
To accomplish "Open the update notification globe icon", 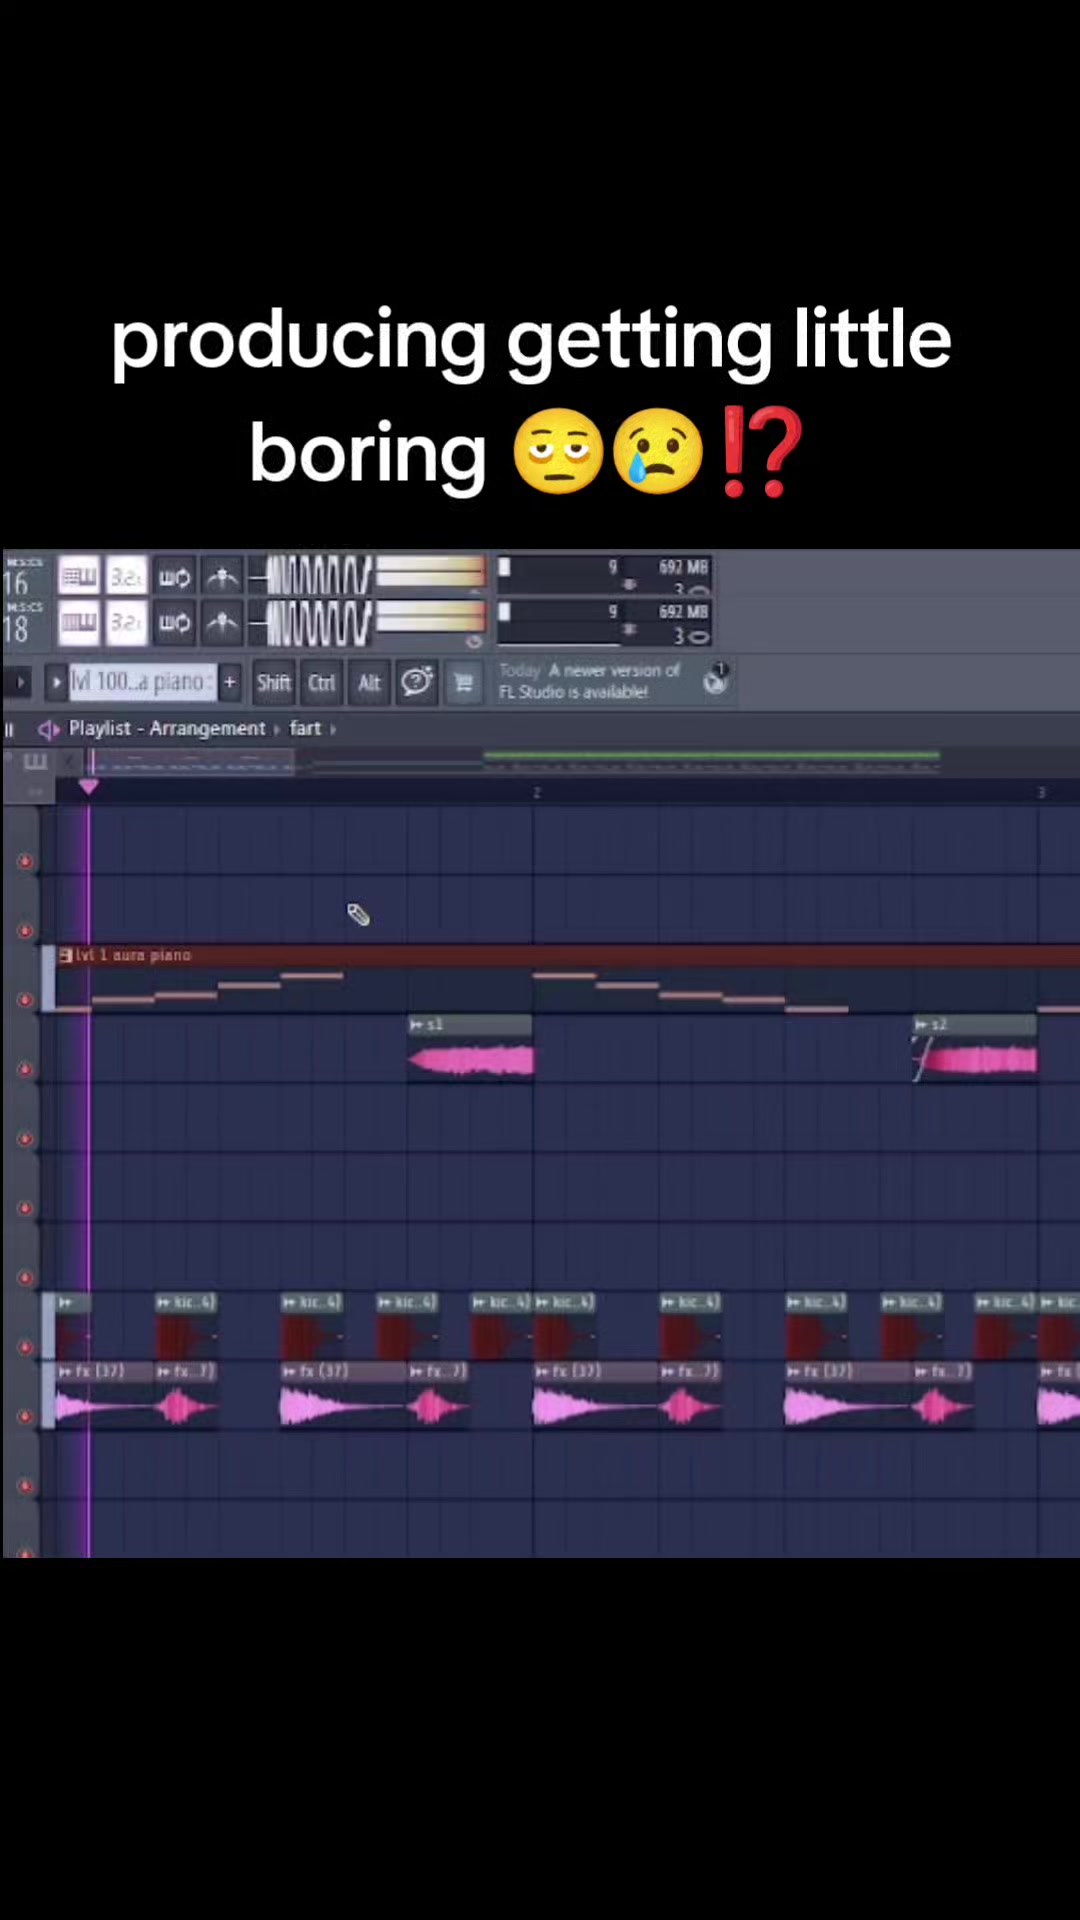I will [716, 679].
